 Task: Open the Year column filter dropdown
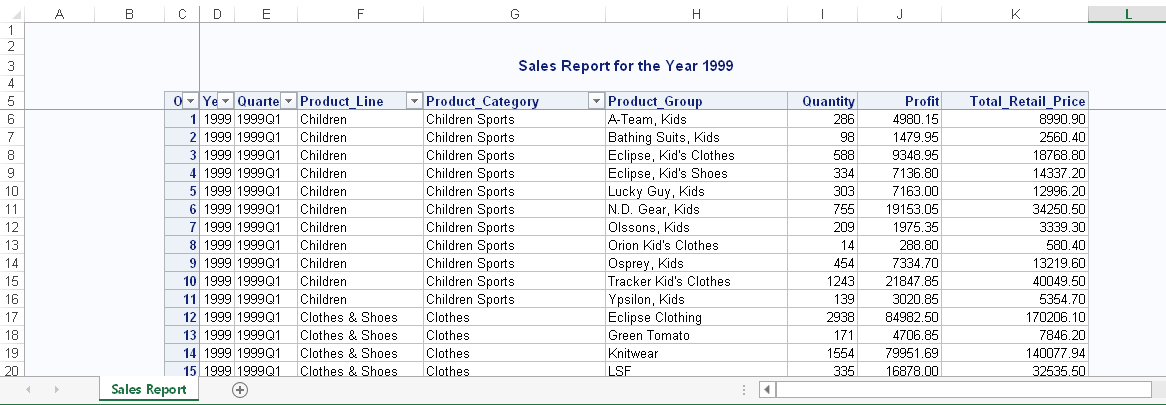pos(225,101)
